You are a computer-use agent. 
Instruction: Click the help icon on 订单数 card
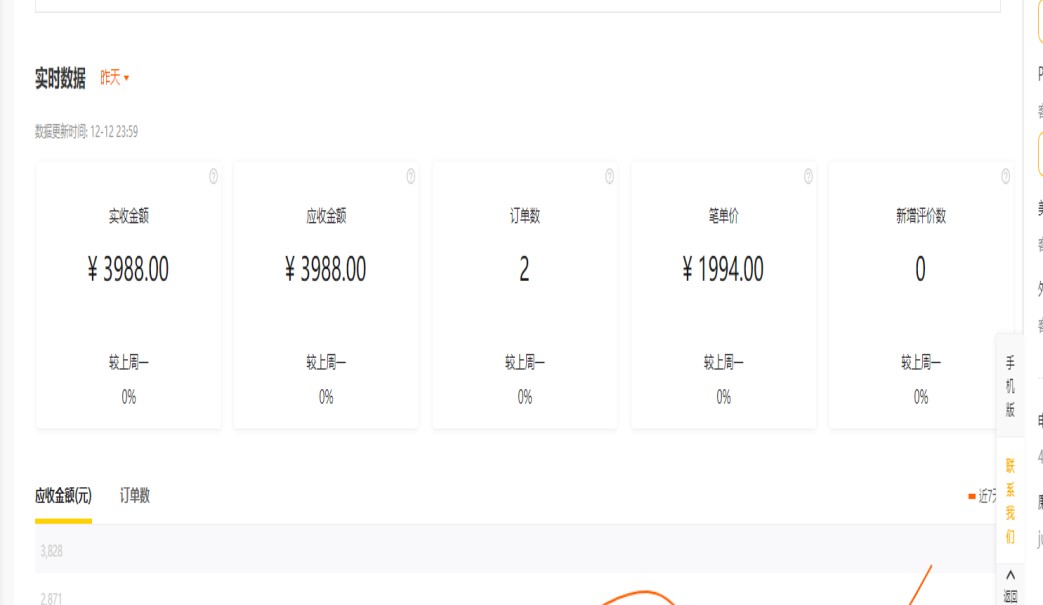click(x=609, y=176)
